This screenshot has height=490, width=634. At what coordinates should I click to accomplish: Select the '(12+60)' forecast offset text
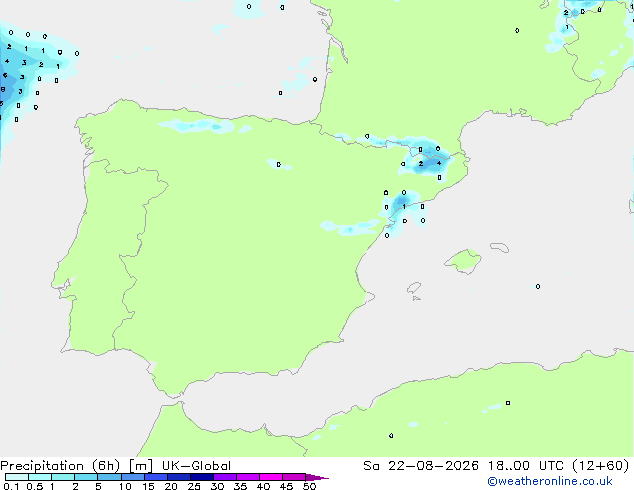[601, 466]
